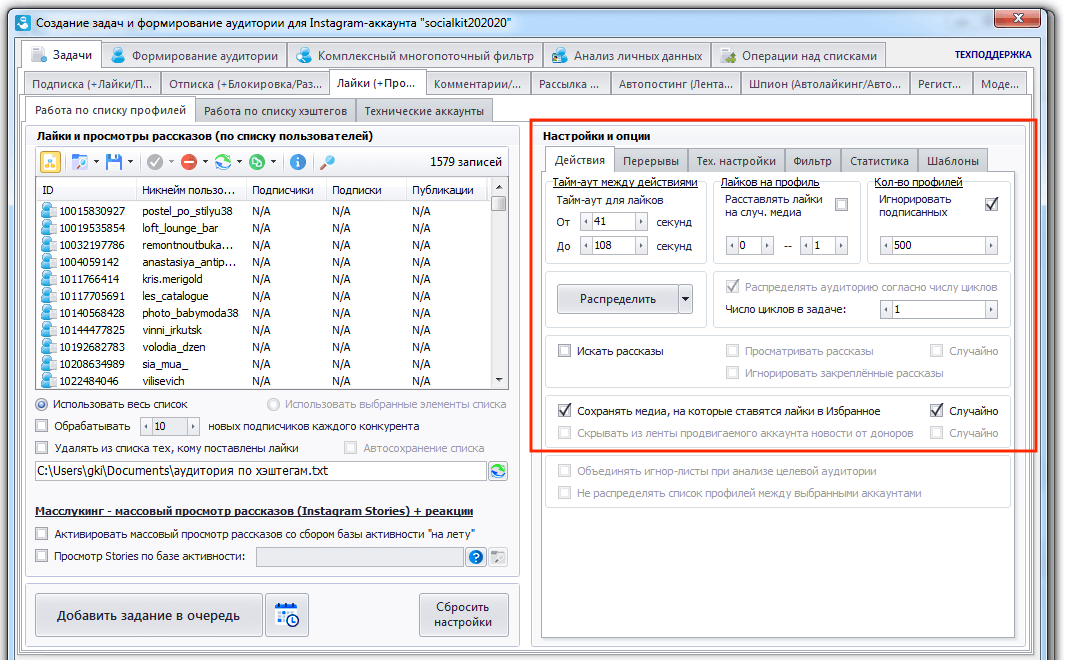Image resolution: width=1066 pixels, height=660 pixels.
Task: Open 'Комплексный многопоточный фильтр' tab
Action: coord(415,56)
